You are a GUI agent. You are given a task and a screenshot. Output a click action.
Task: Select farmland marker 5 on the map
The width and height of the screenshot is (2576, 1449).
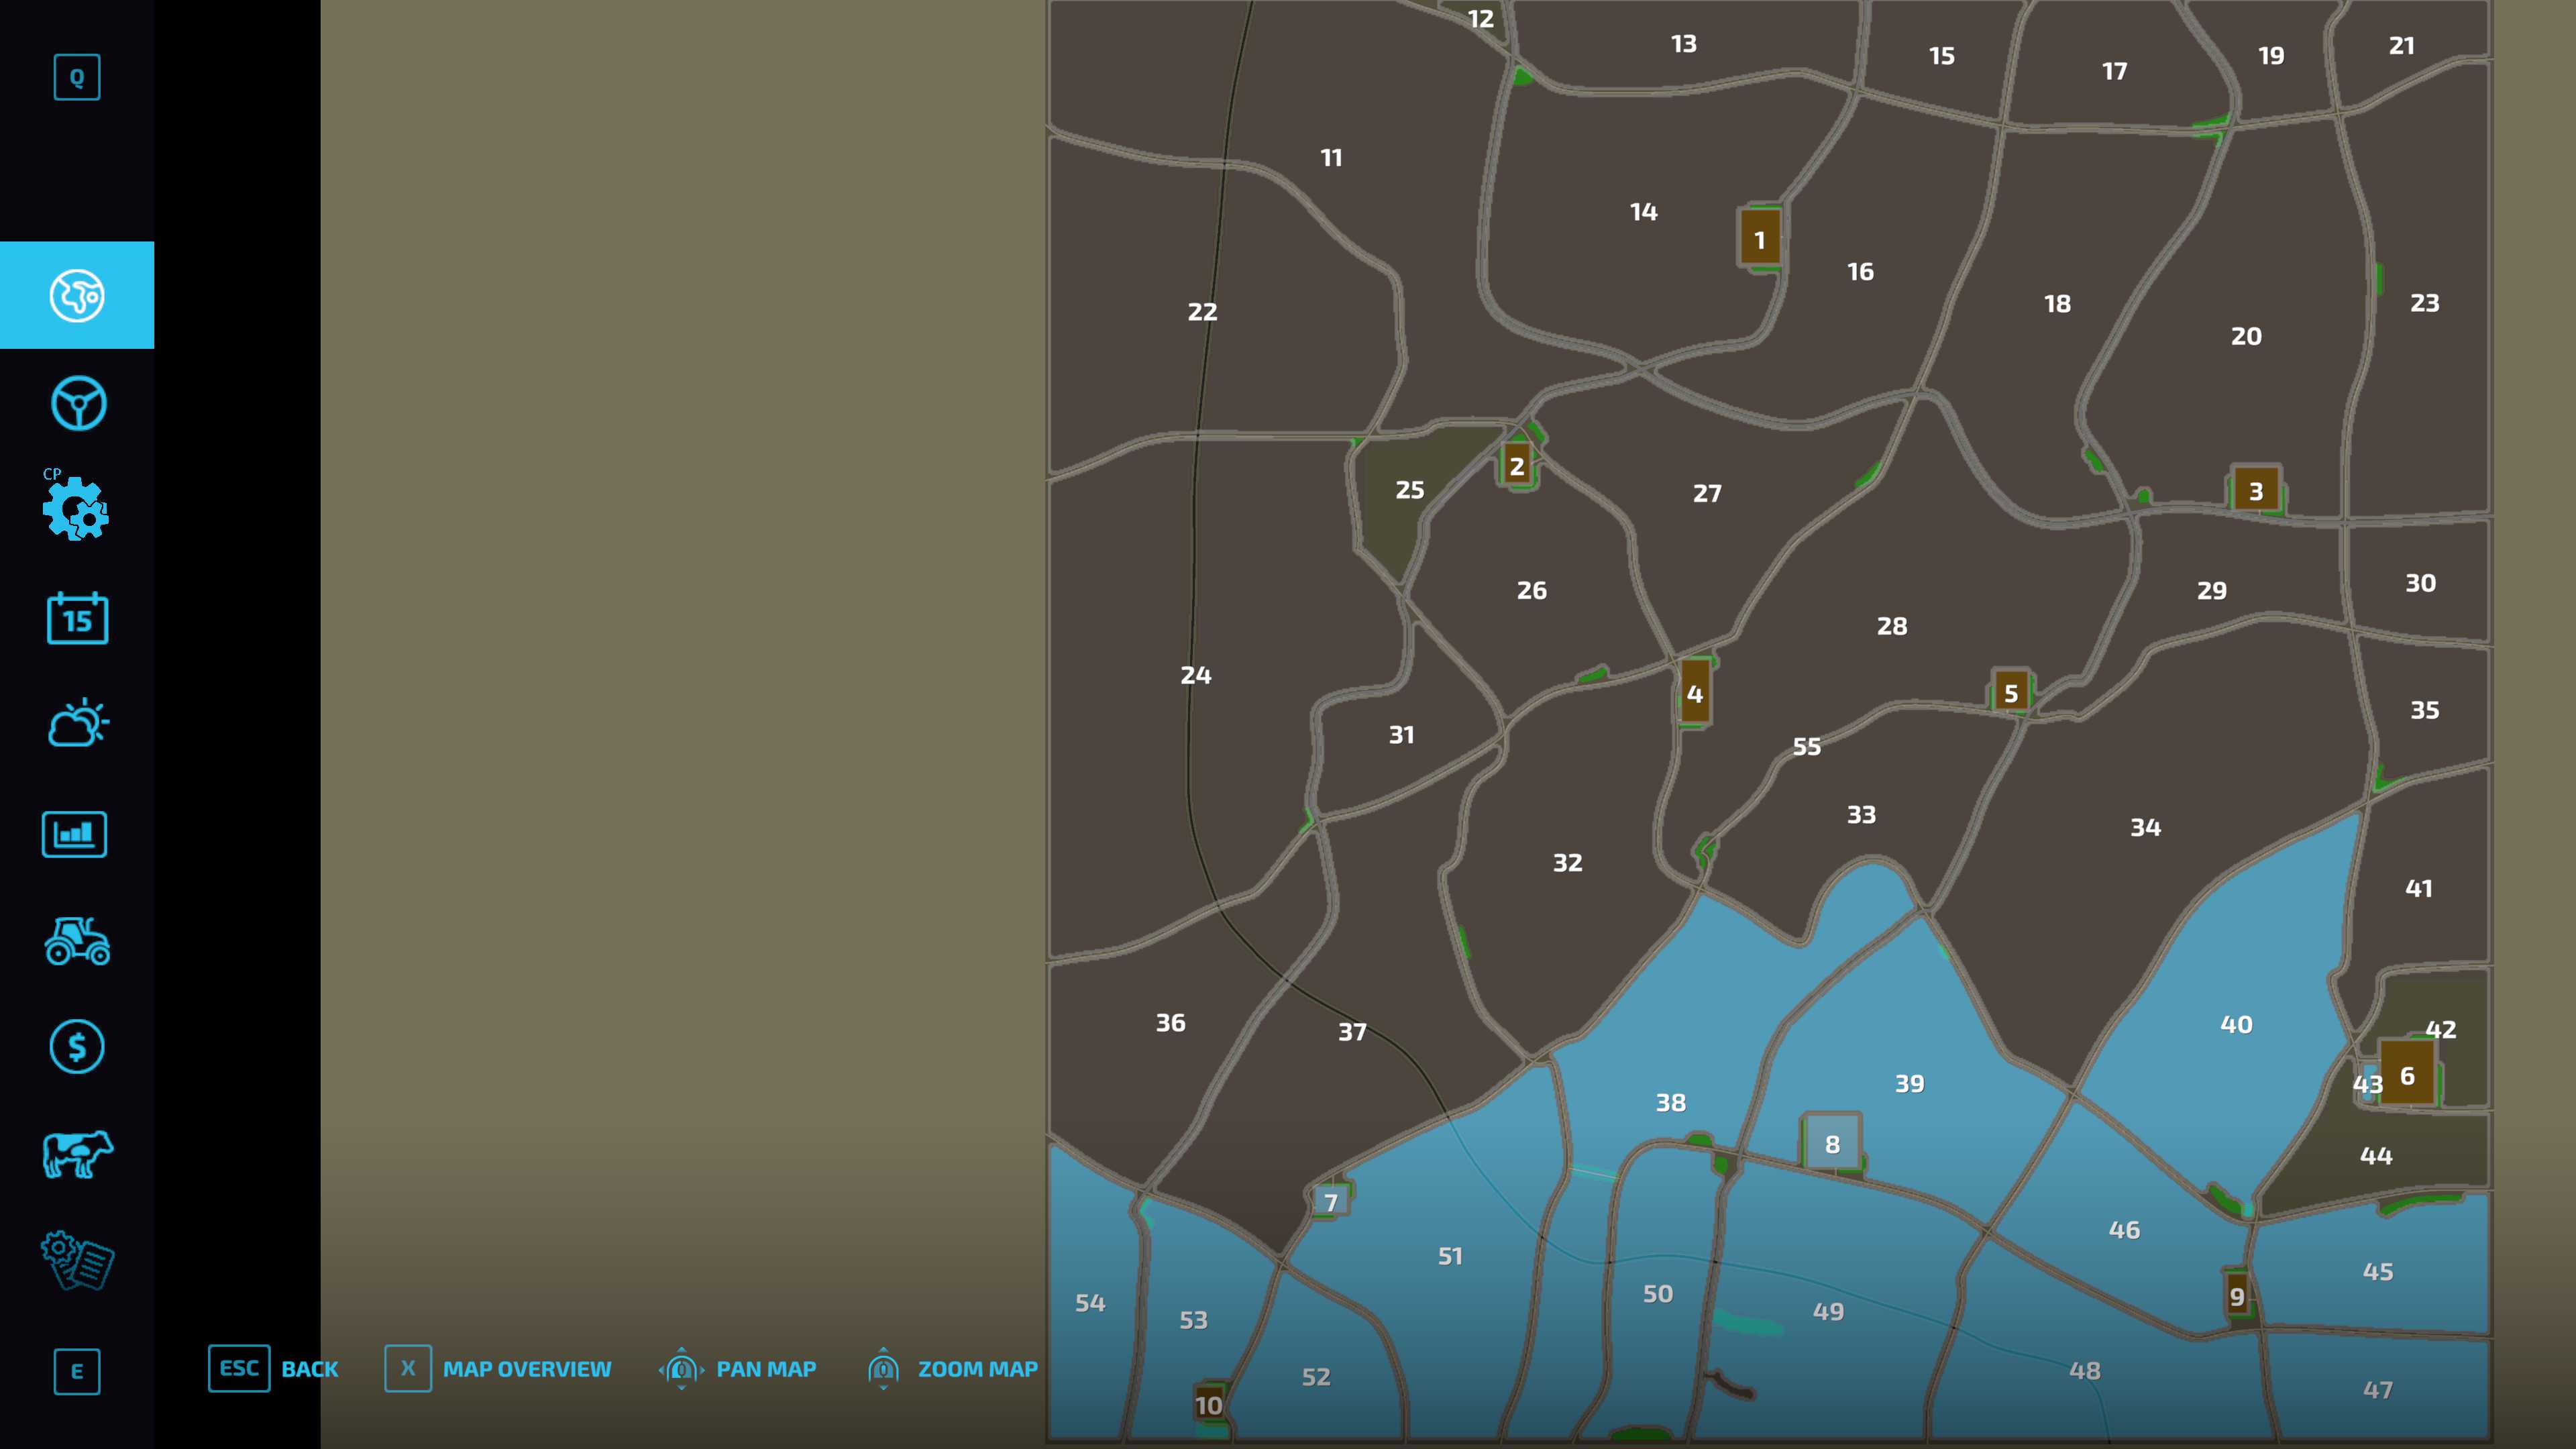[x=2011, y=691]
